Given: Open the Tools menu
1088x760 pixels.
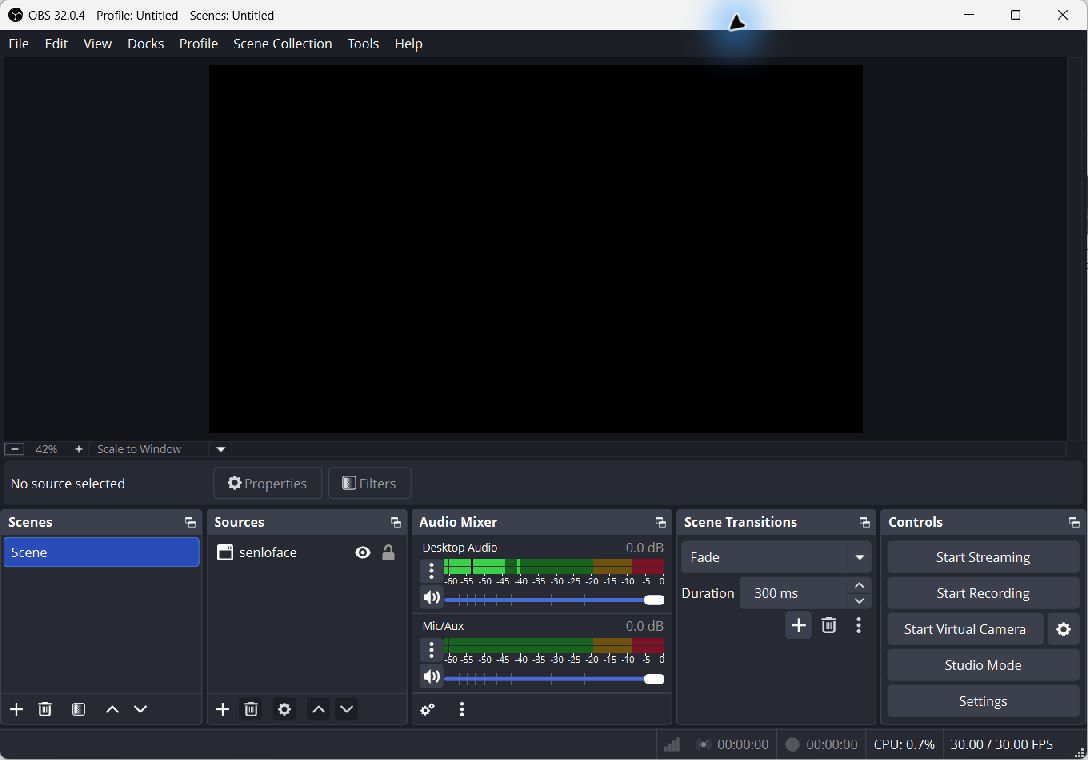Looking at the screenshot, I should 363,44.
